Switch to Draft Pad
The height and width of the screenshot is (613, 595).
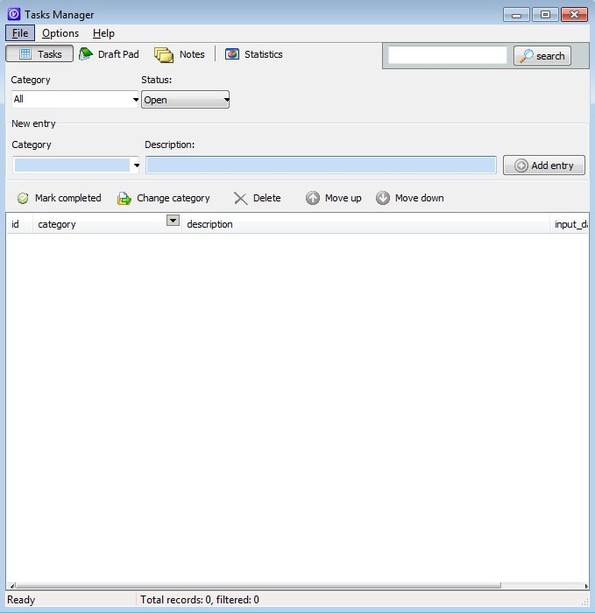coord(109,54)
